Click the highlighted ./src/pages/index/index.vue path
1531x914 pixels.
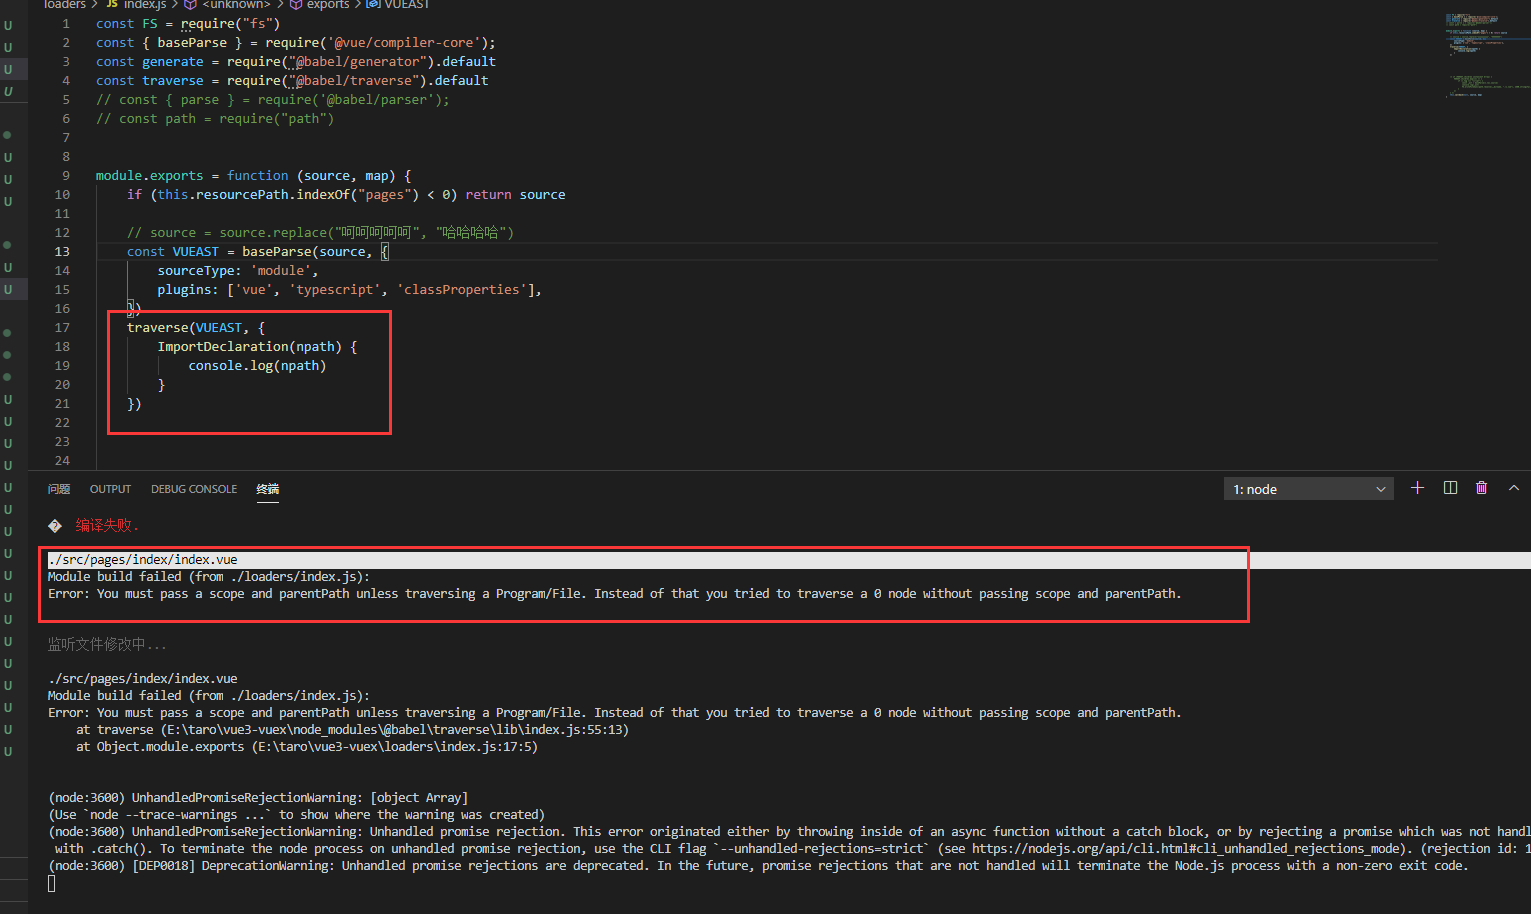[x=143, y=560]
